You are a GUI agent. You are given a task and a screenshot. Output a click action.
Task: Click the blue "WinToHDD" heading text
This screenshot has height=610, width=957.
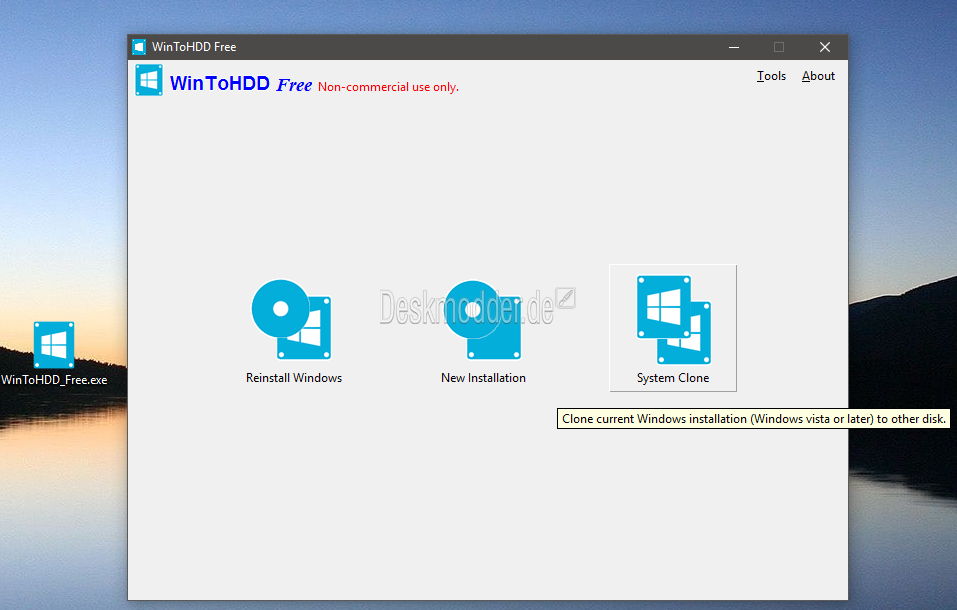point(220,83)
